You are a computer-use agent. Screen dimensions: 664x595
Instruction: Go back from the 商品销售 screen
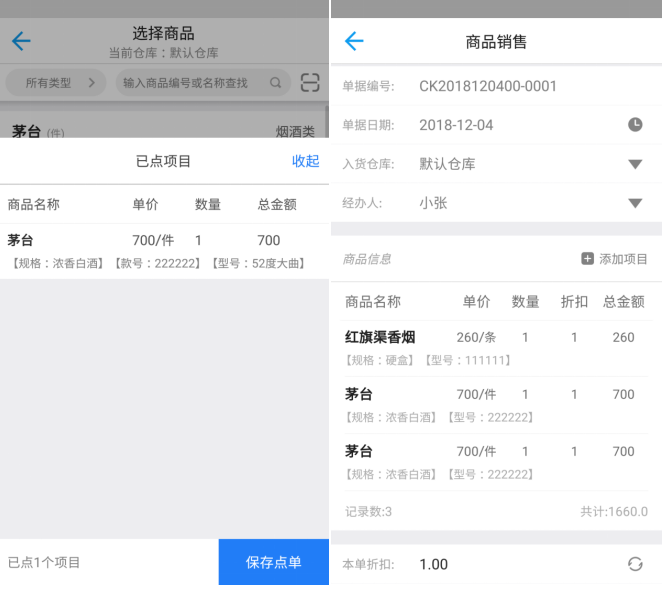point(354,41)
